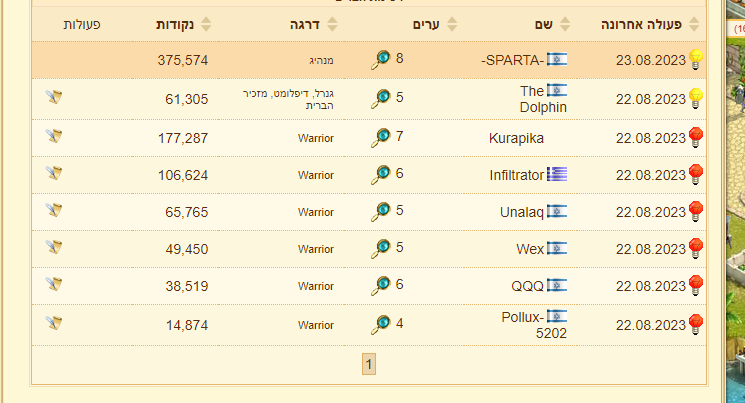This screenshot has height=403, width=745.
Task: Sort by the פעולה אחרונה column arrows
Action: pos(694,24)
